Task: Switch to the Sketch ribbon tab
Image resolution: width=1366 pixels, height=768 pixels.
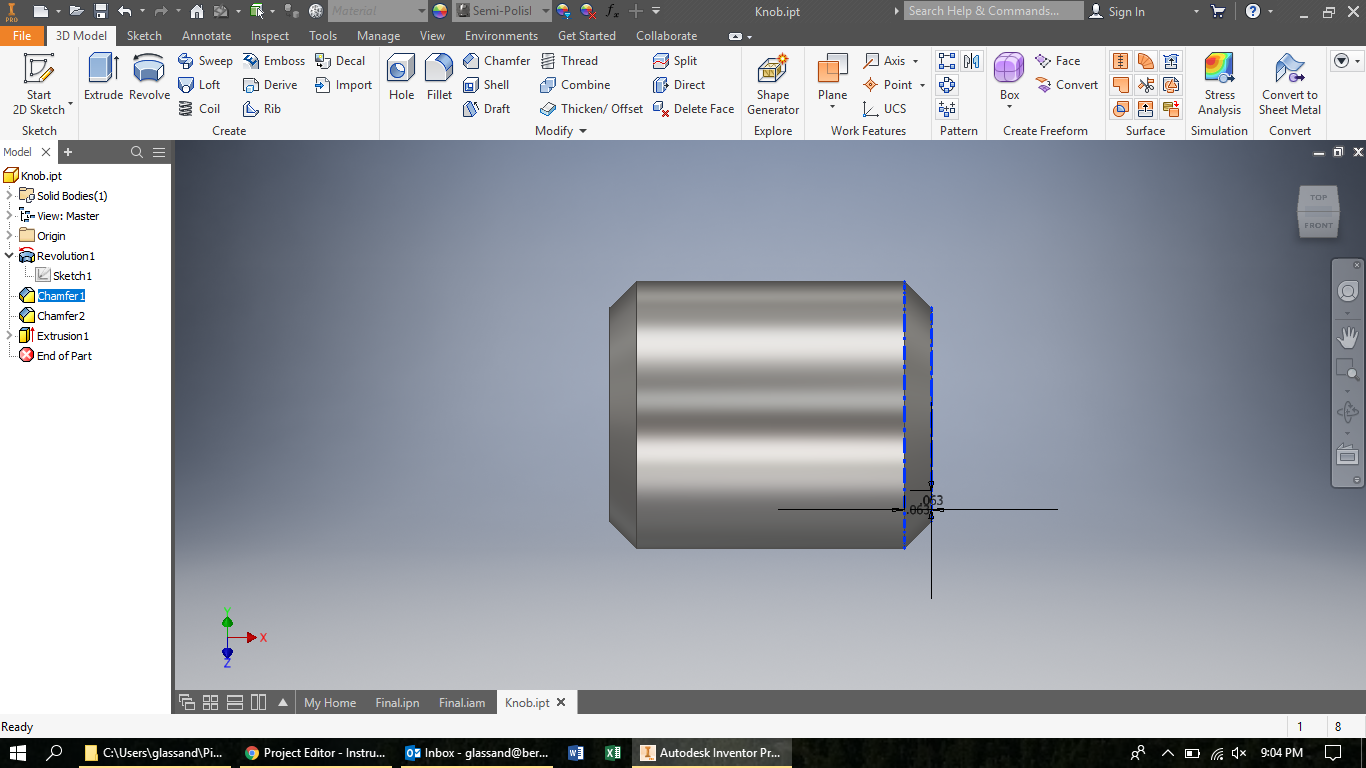Action: [144, 35]
